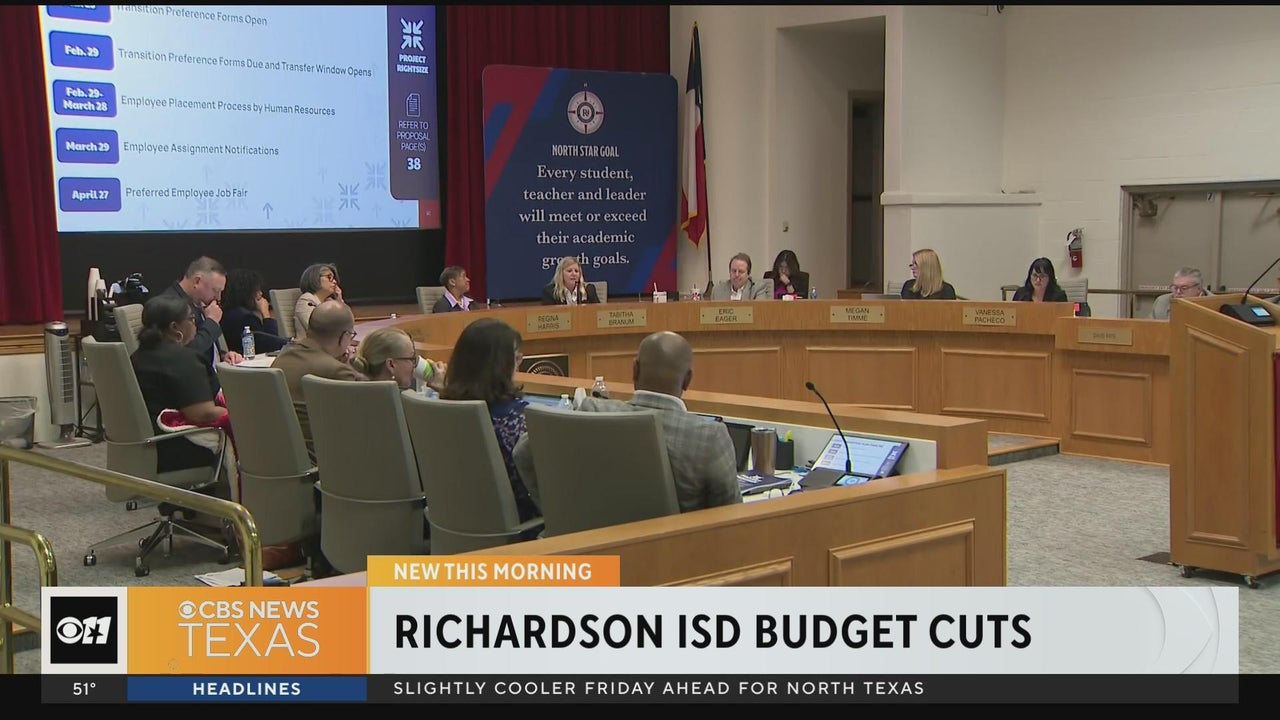Click the North Star Goal compass emblem
The width and height of the screenshot is (1280, 720).
(585, 111)
